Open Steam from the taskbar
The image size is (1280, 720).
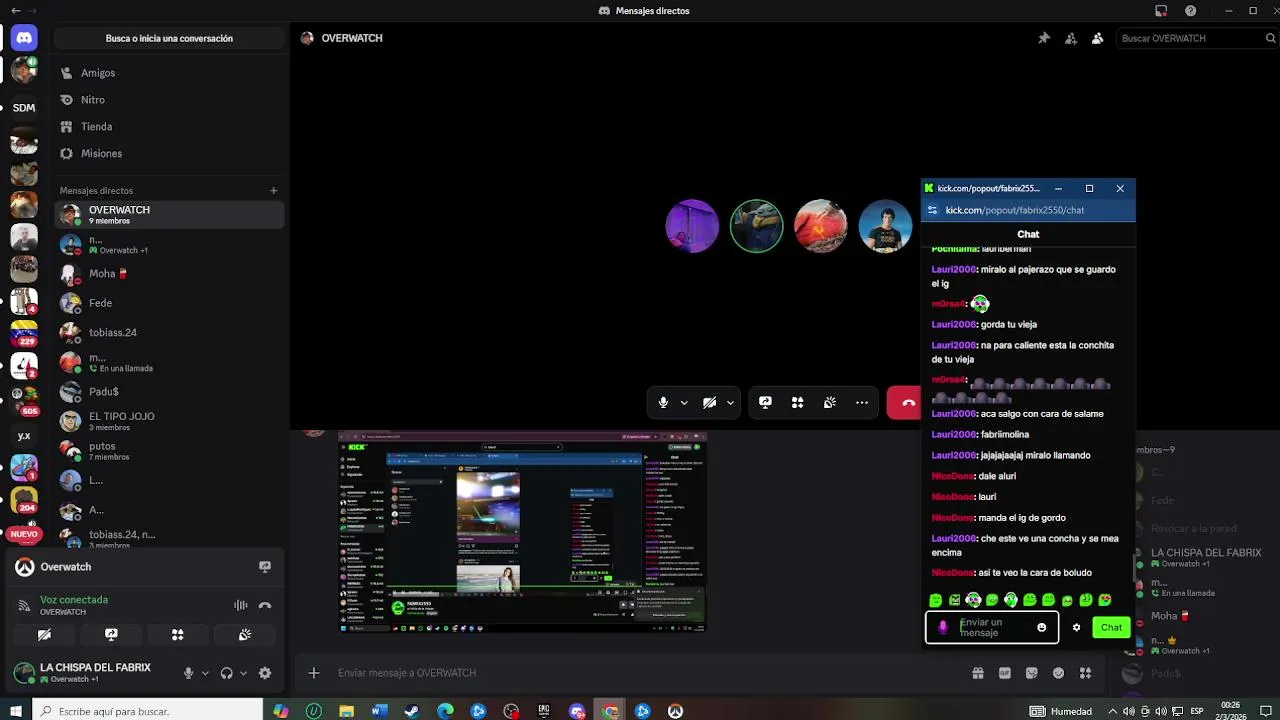[412, 711]
